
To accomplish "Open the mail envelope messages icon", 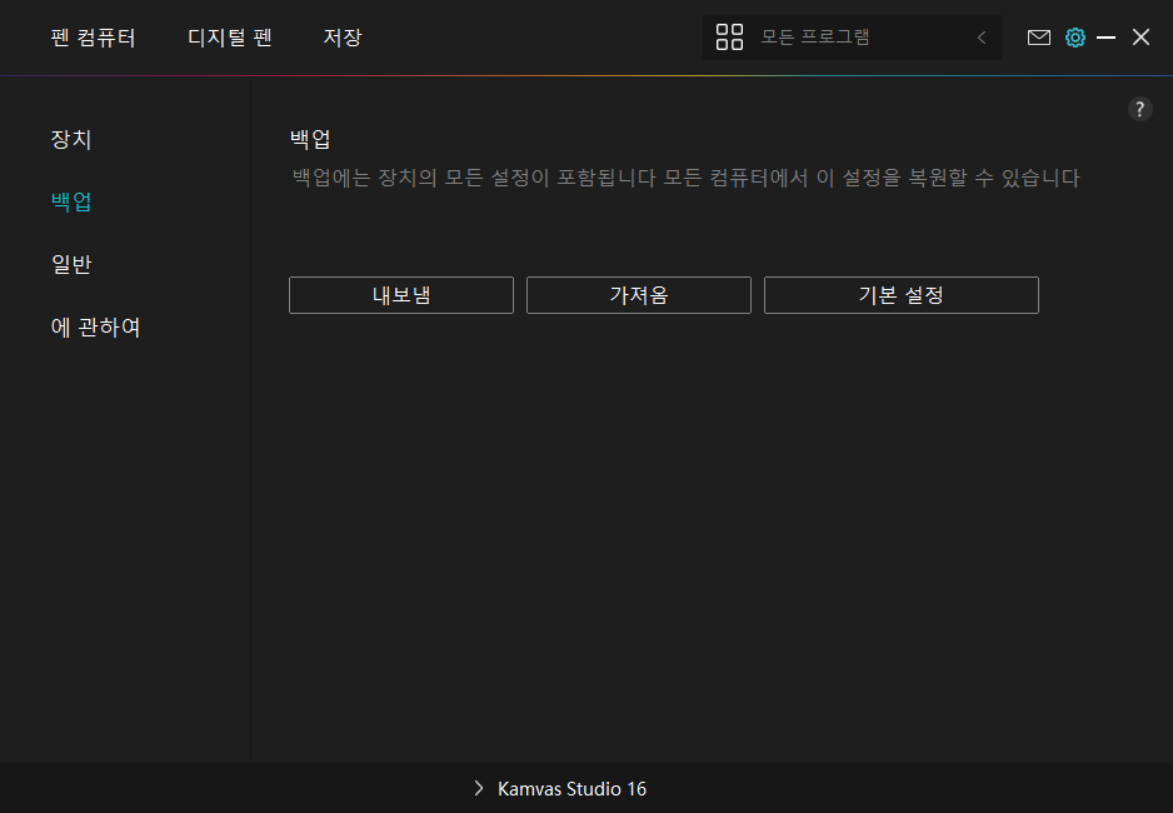I will pos(1039,38).
